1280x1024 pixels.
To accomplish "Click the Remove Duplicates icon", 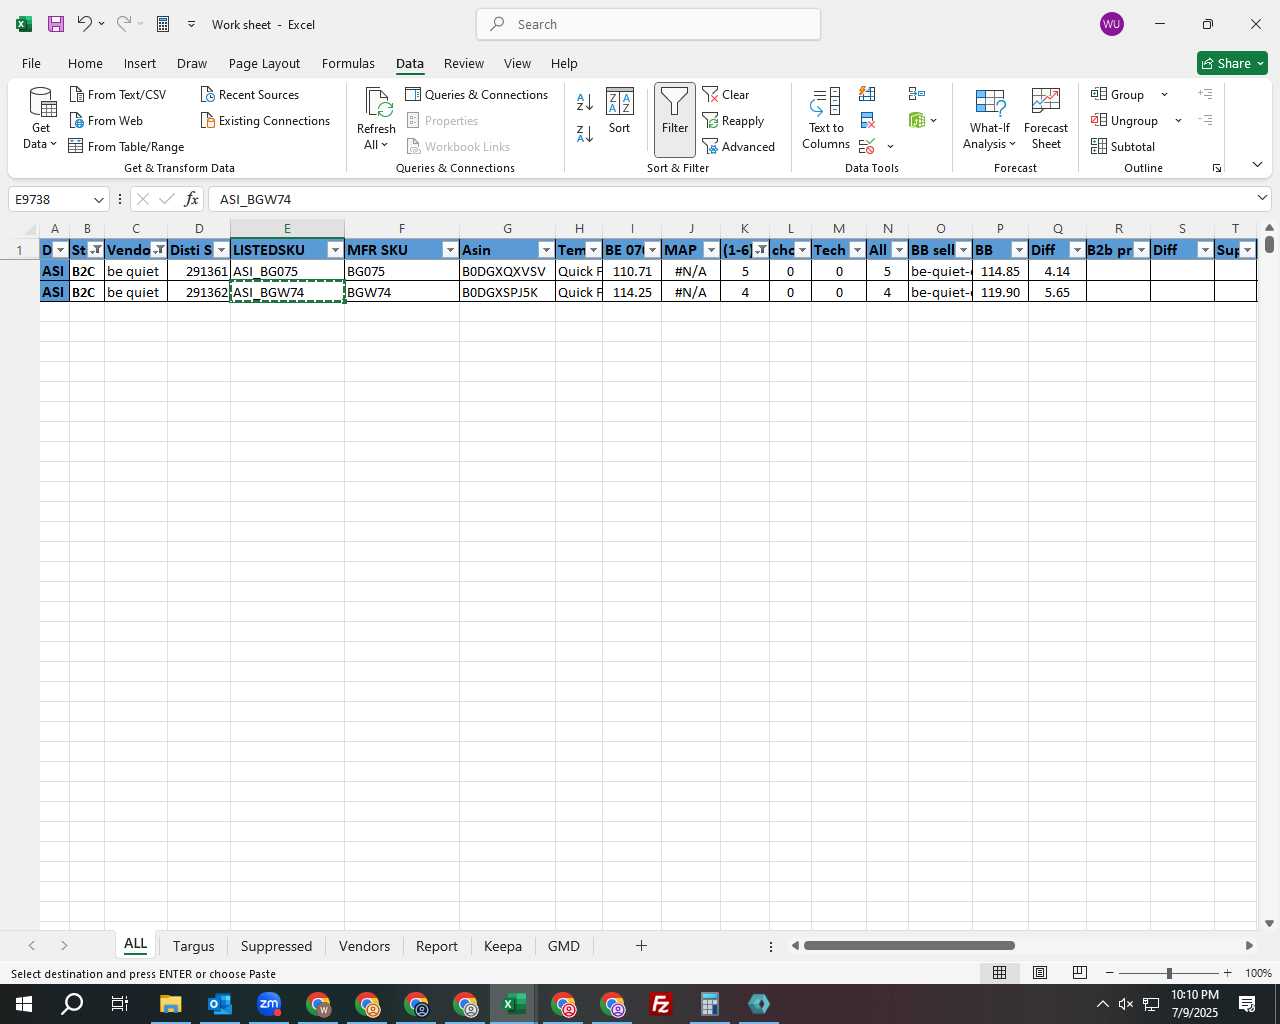I will pyautogui.click(x=867, y=120).
